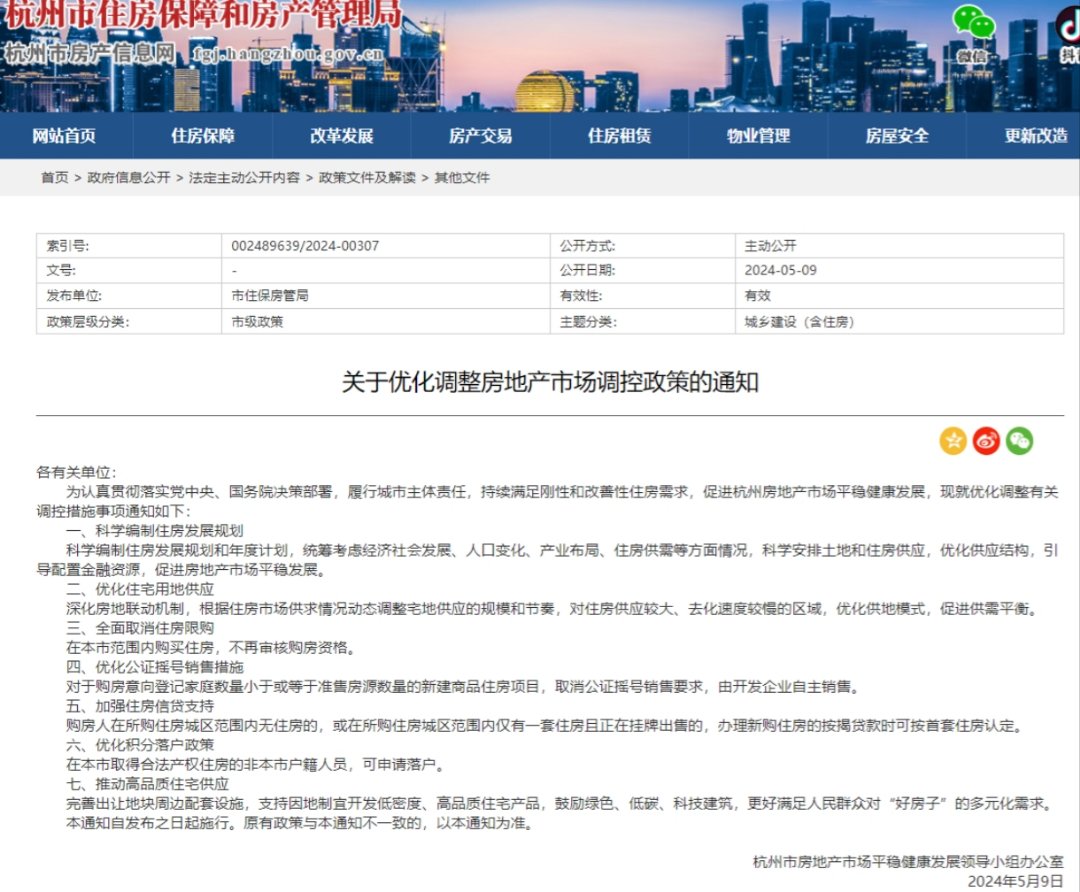Go to 政府信息公开 breadcrumb
This screenshot has width=1080, height=892.
129,178
